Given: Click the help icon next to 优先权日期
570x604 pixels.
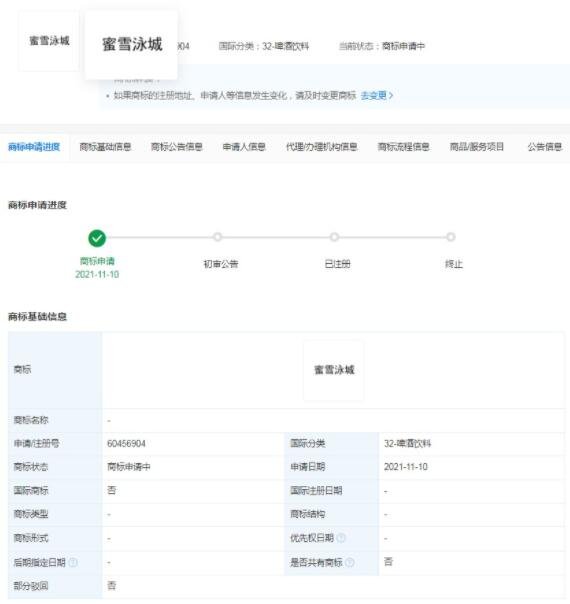Looking at the screenshot, I should [x=341, y=538].
